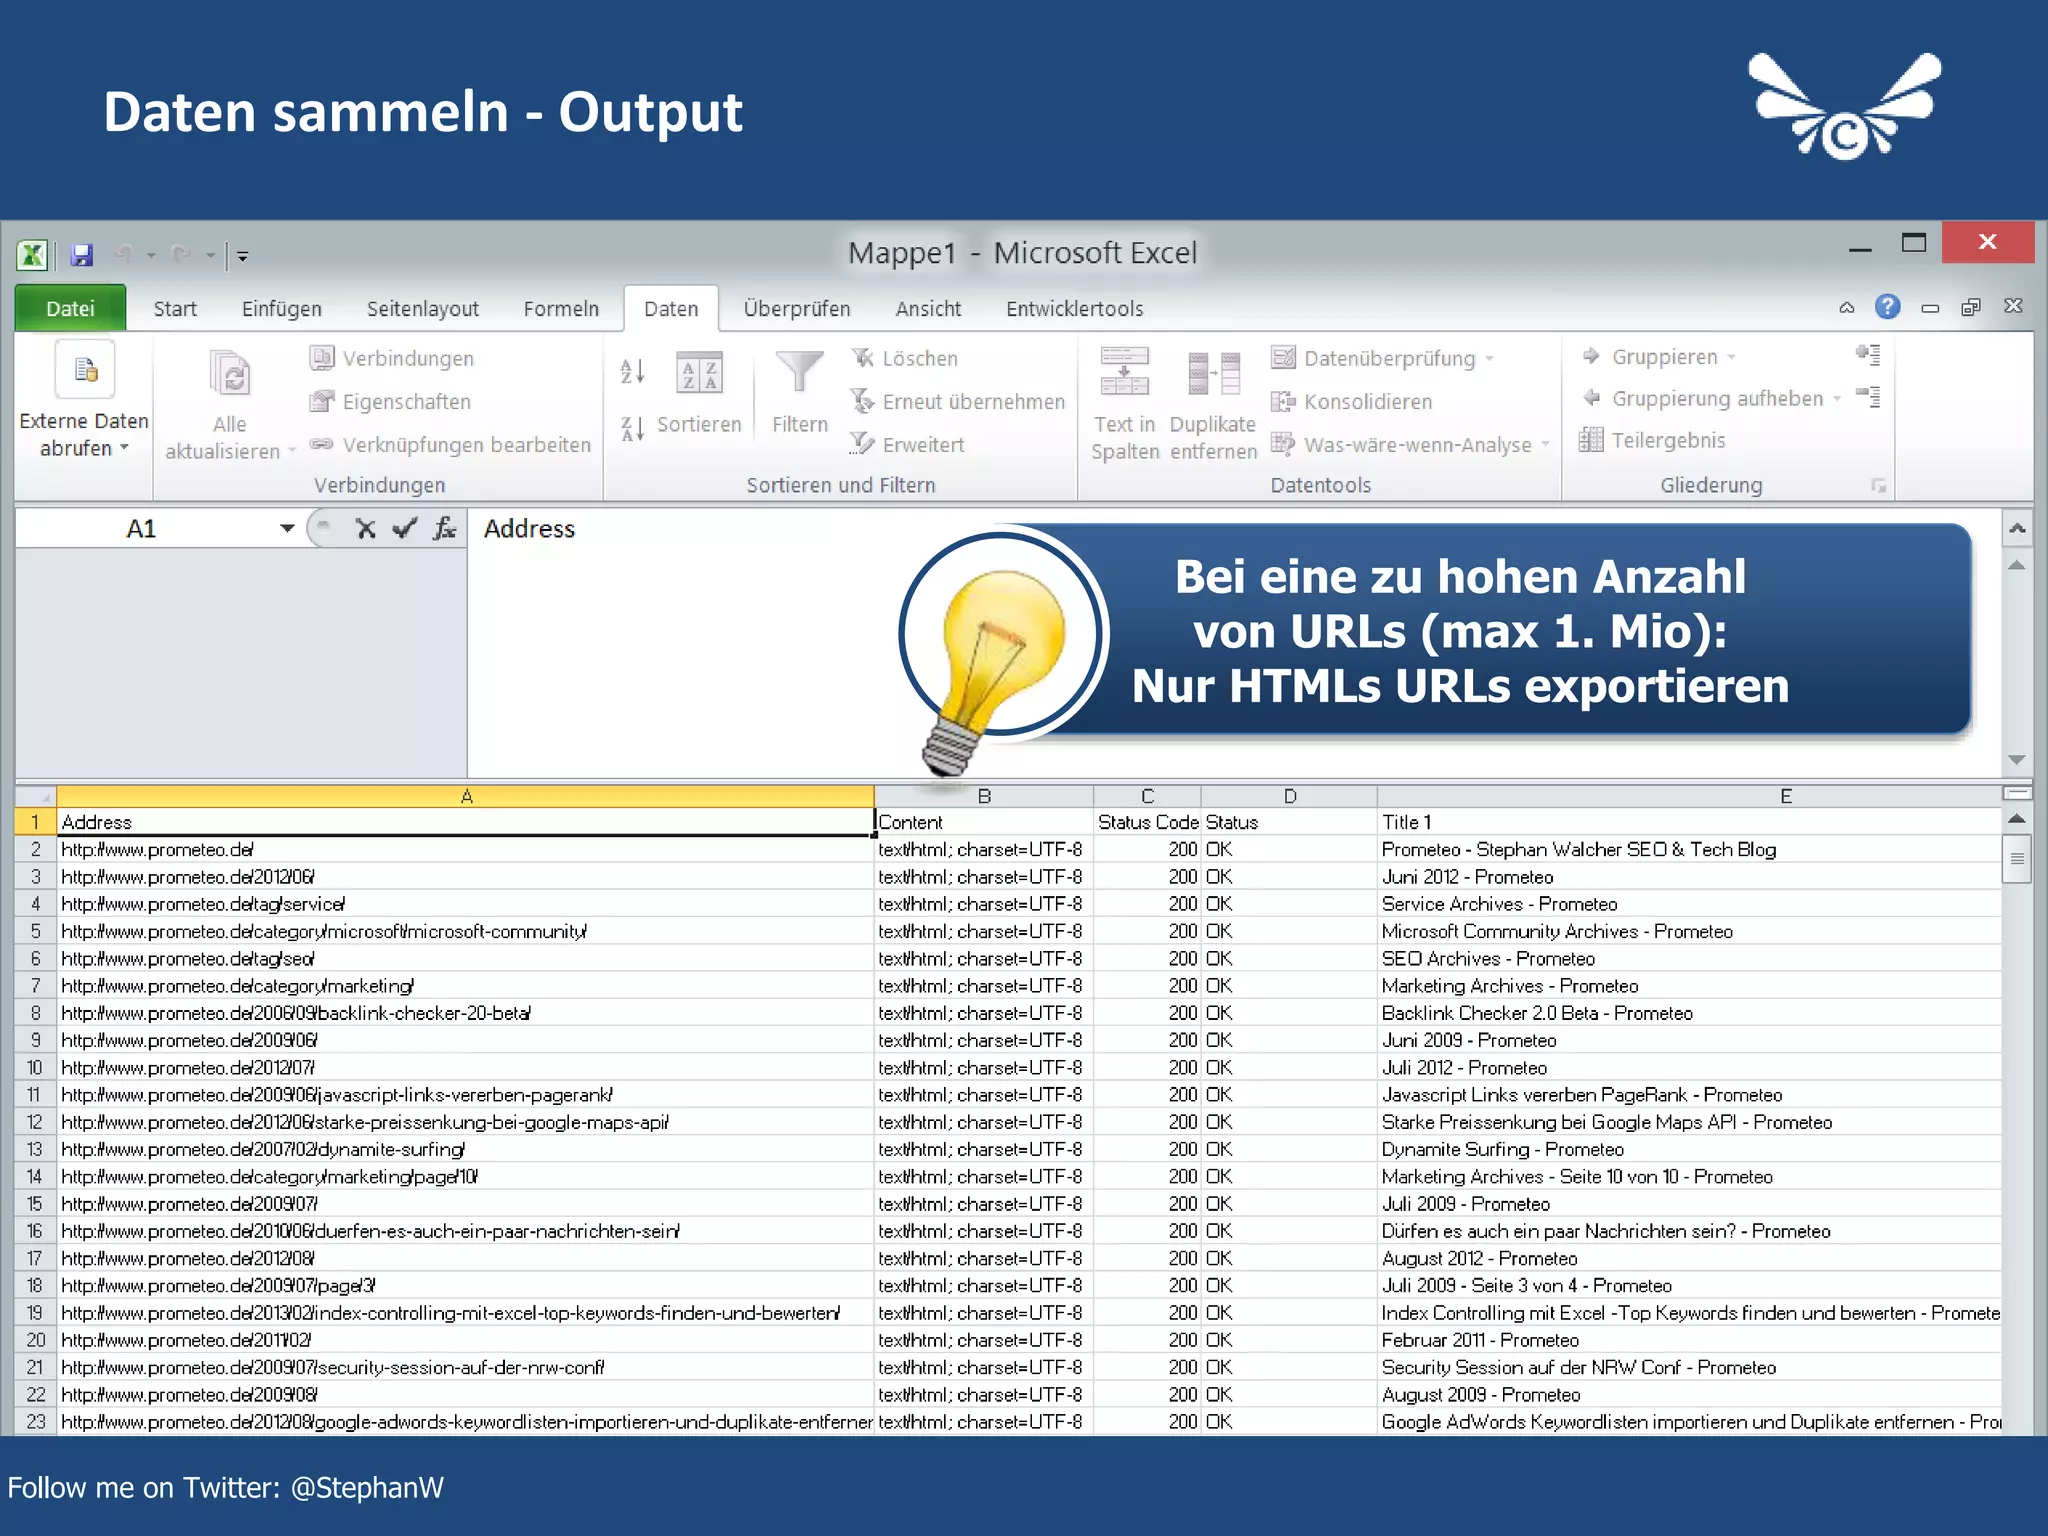Image resolution: width=2048 pixels, height=1536 pixels.
Task: Cancel the entry with the X icon in formula bar
Action: click(366, 529)
